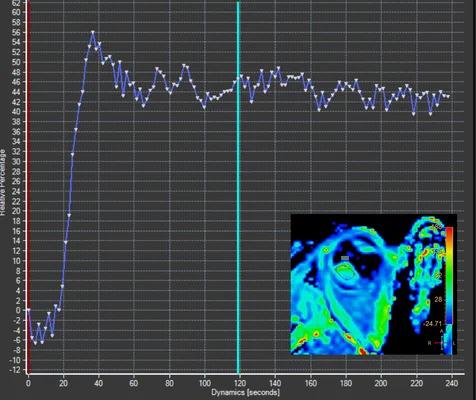This screenshot has height=400, width=476.
Task: Click the Dynamics [seconds] axis title
Action: [x=245, y=392]
